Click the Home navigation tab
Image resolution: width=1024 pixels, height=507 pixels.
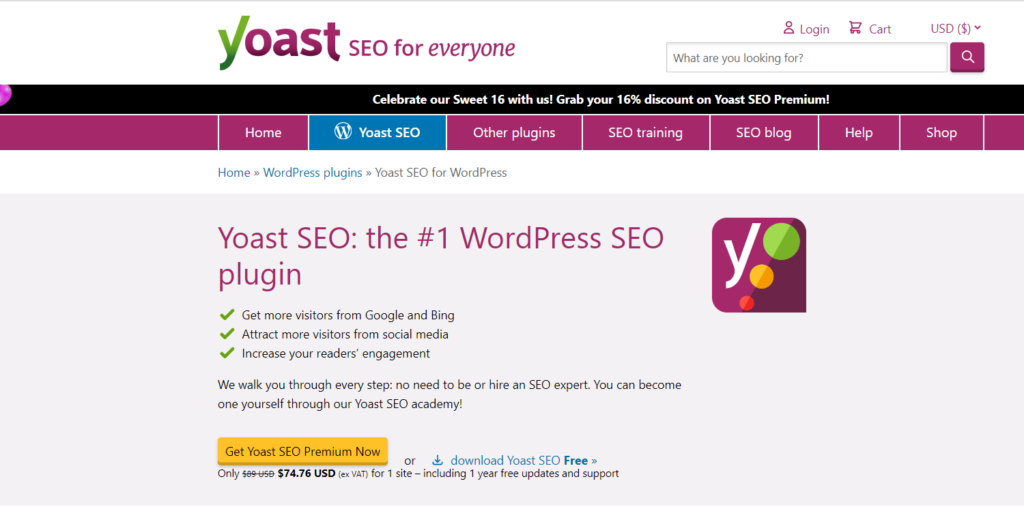coord(263,132)
